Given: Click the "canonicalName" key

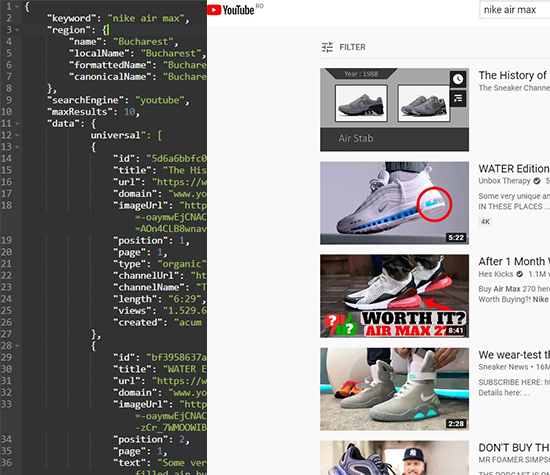Looking at the screenshot, I should (110, 77).
